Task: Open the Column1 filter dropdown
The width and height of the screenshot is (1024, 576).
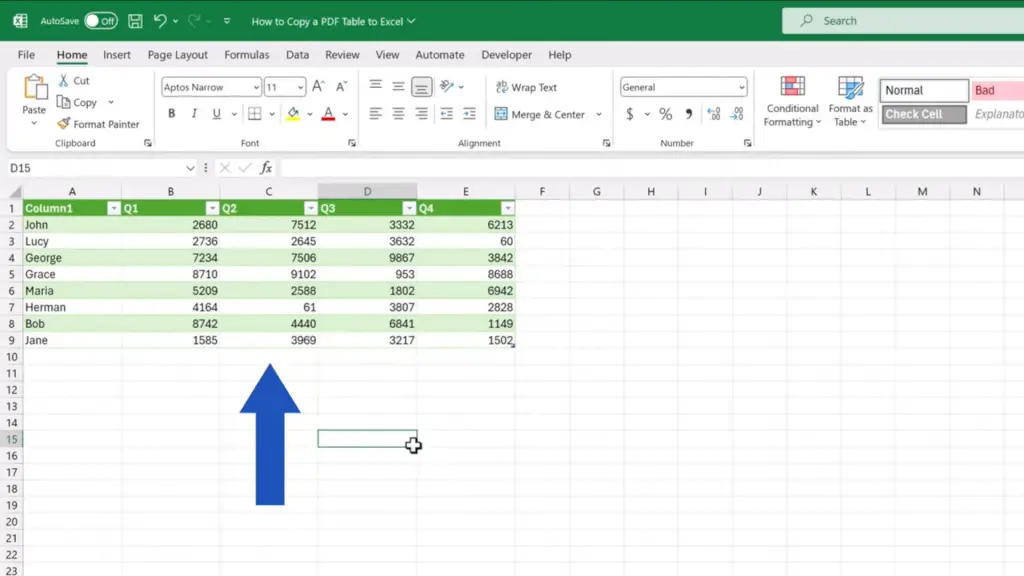Action: tap(114, 208)
